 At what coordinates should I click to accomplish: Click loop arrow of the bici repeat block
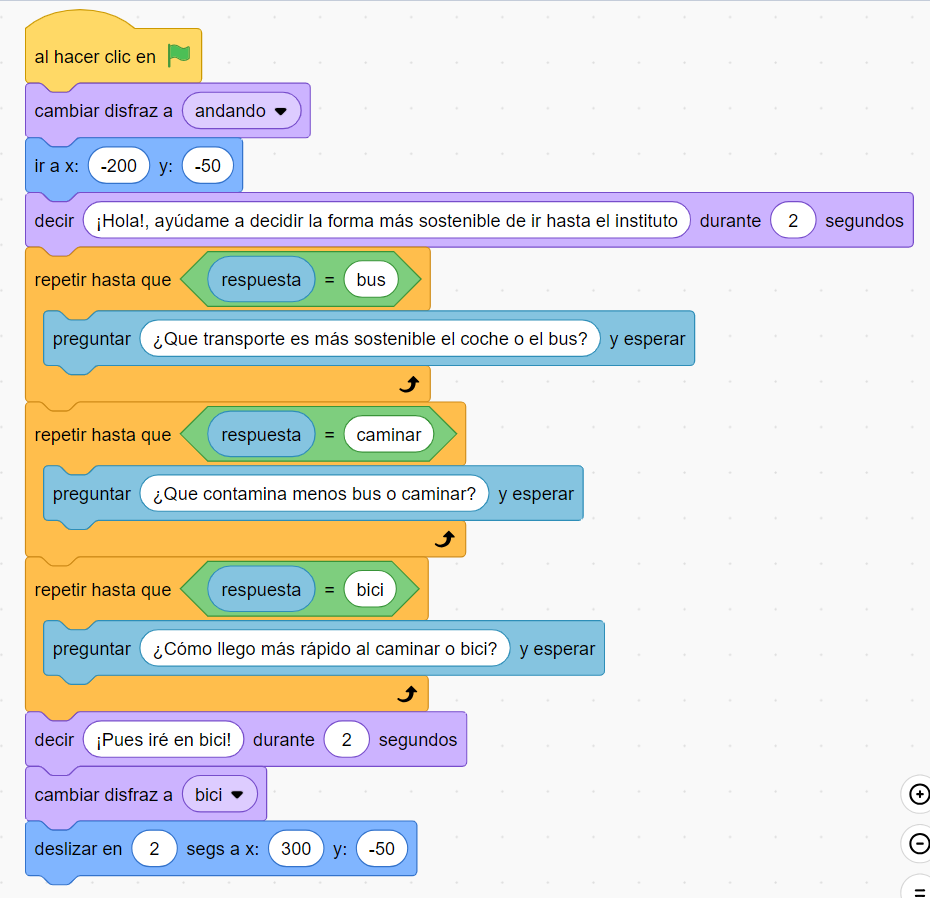pos(406,694)
